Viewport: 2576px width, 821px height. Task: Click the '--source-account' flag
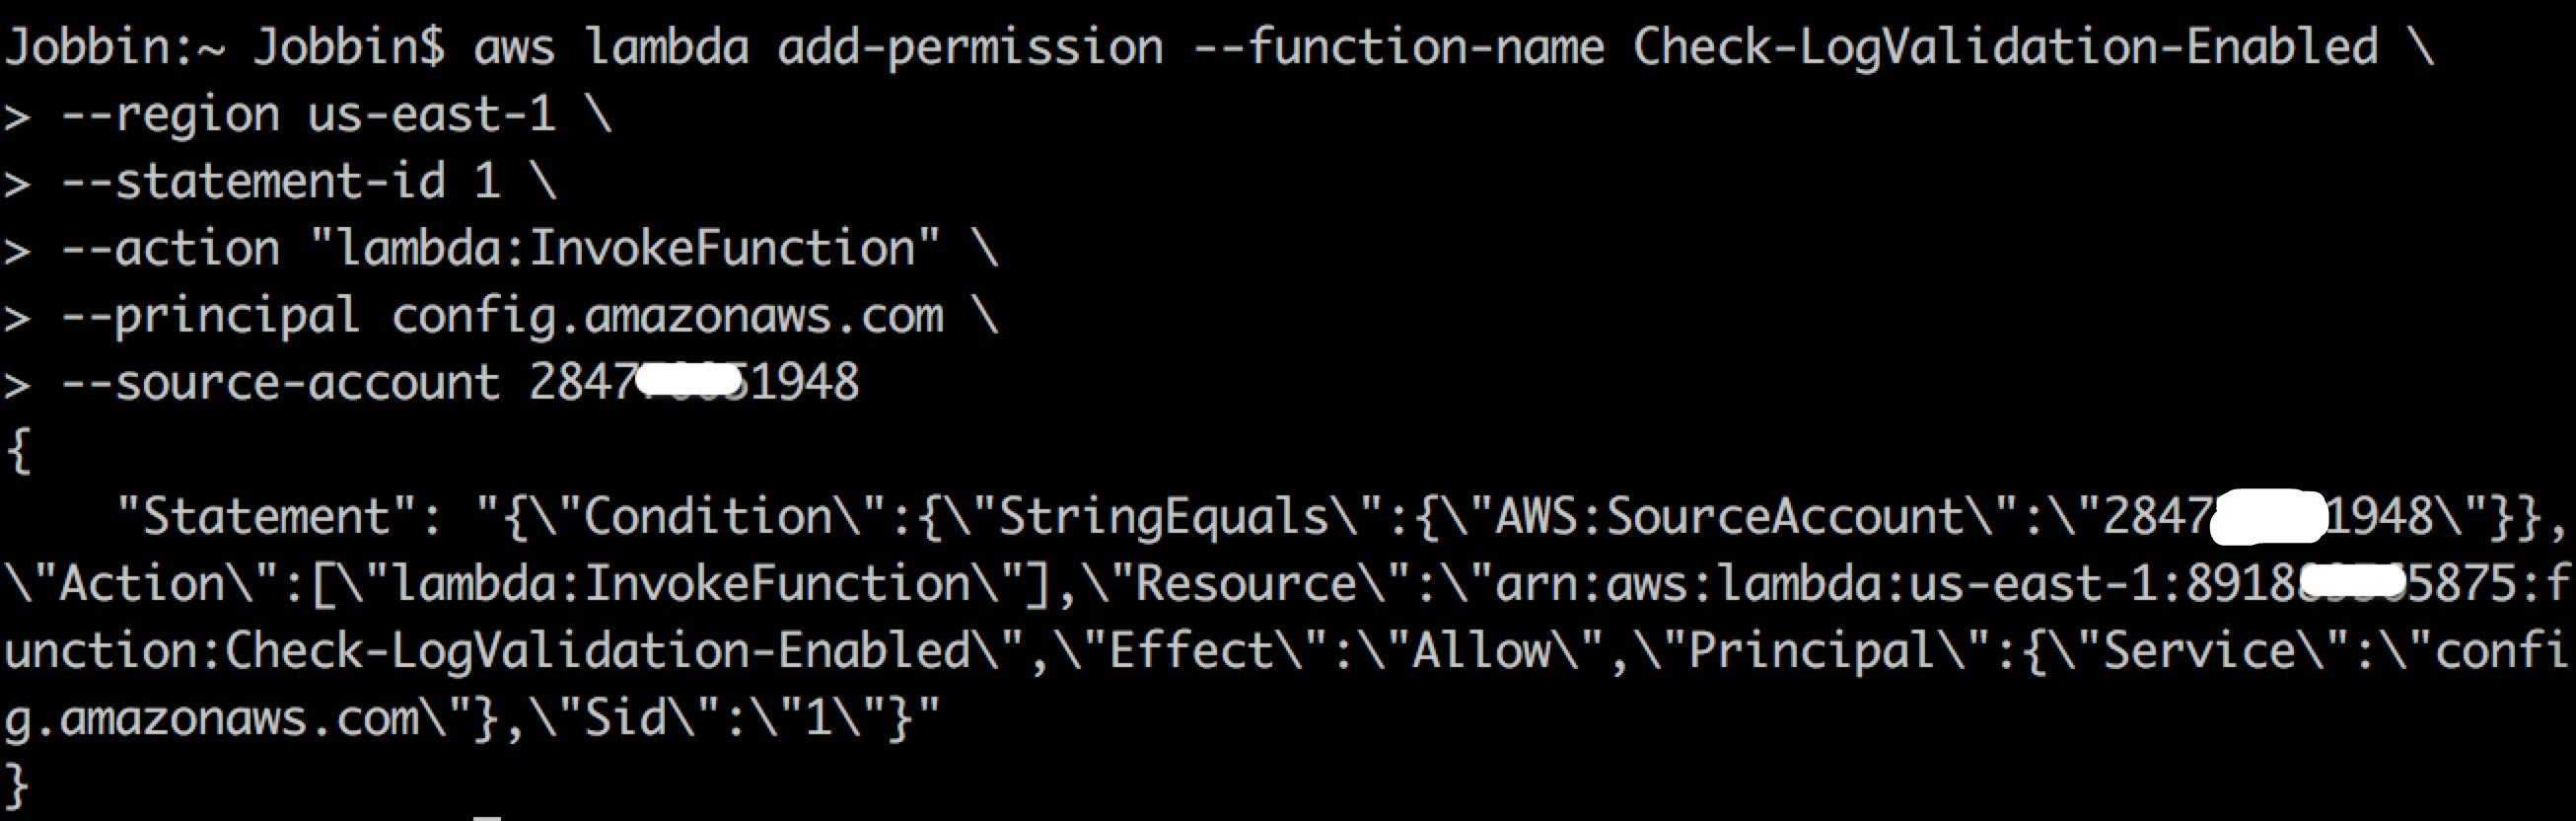[x=280, y=382]
